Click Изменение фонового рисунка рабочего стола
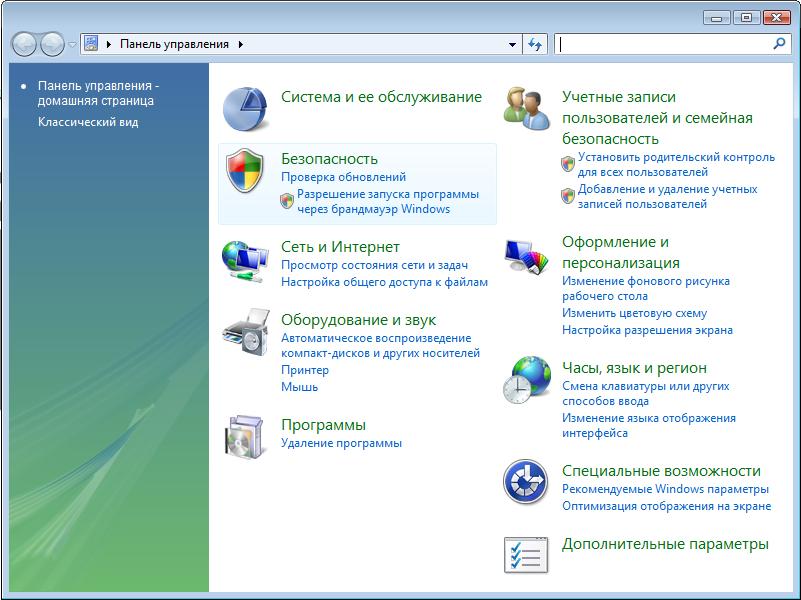 coord(646,289)
